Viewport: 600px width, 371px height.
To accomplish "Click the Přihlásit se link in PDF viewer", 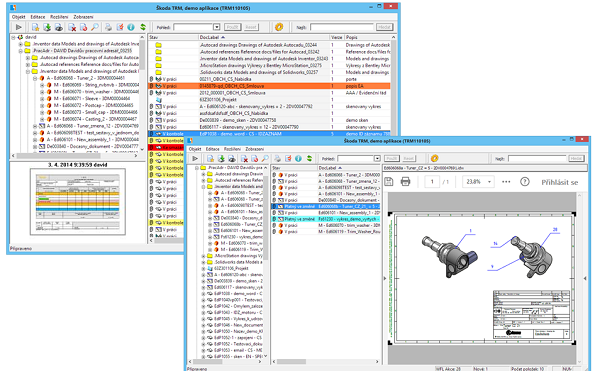I will (559, 182).
